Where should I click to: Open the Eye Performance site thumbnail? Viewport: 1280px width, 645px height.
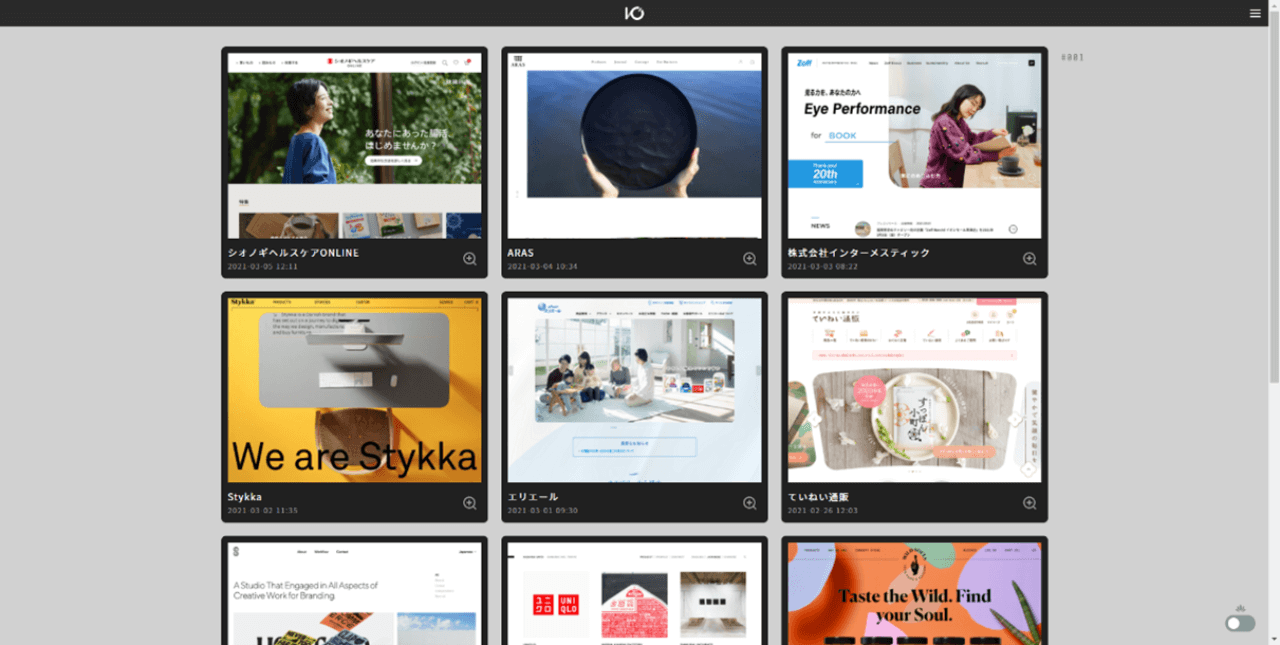(x=914, y=145)
